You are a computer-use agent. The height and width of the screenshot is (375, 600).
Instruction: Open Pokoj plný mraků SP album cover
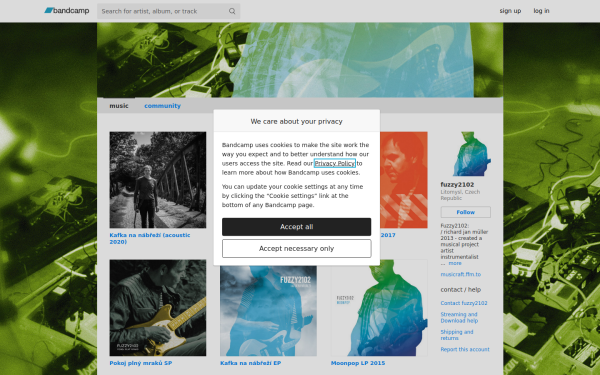point(158,308)
